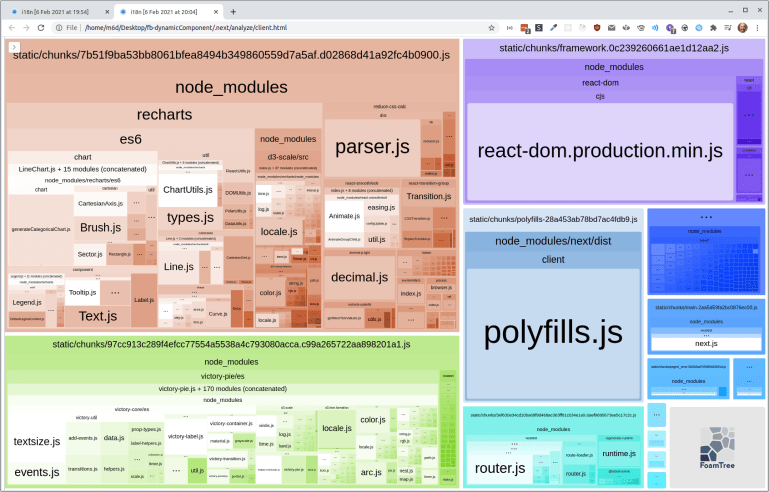This screenshot has height=492, width=769.
Task: Click the FoamTree logo
Action: (x=717, y=447)
